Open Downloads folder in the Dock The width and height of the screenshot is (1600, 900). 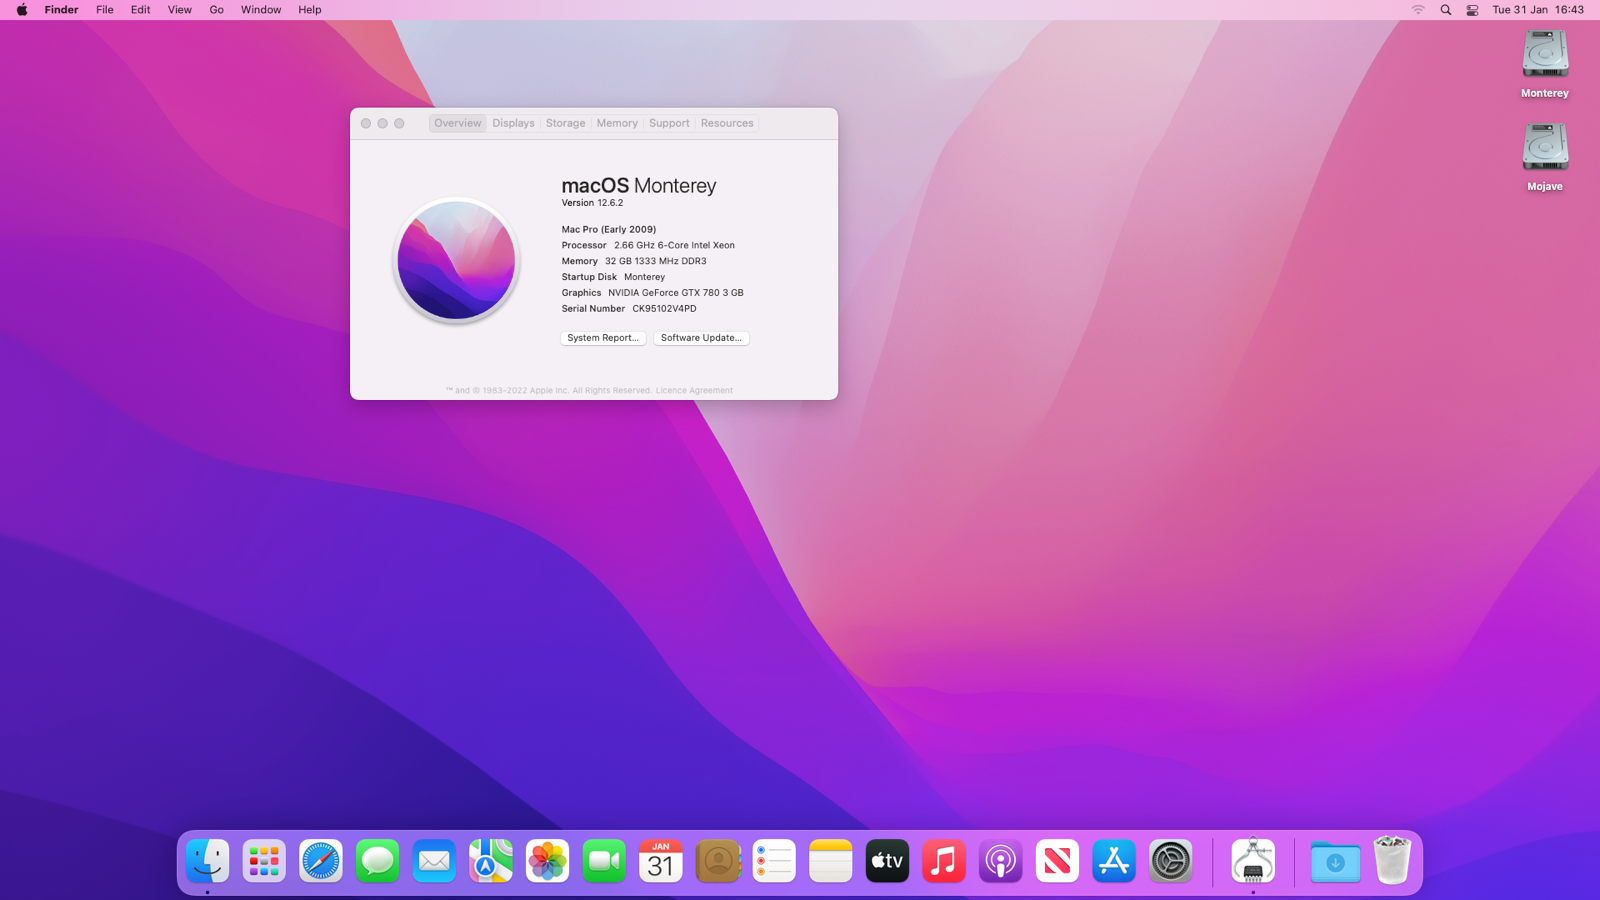1335,861
